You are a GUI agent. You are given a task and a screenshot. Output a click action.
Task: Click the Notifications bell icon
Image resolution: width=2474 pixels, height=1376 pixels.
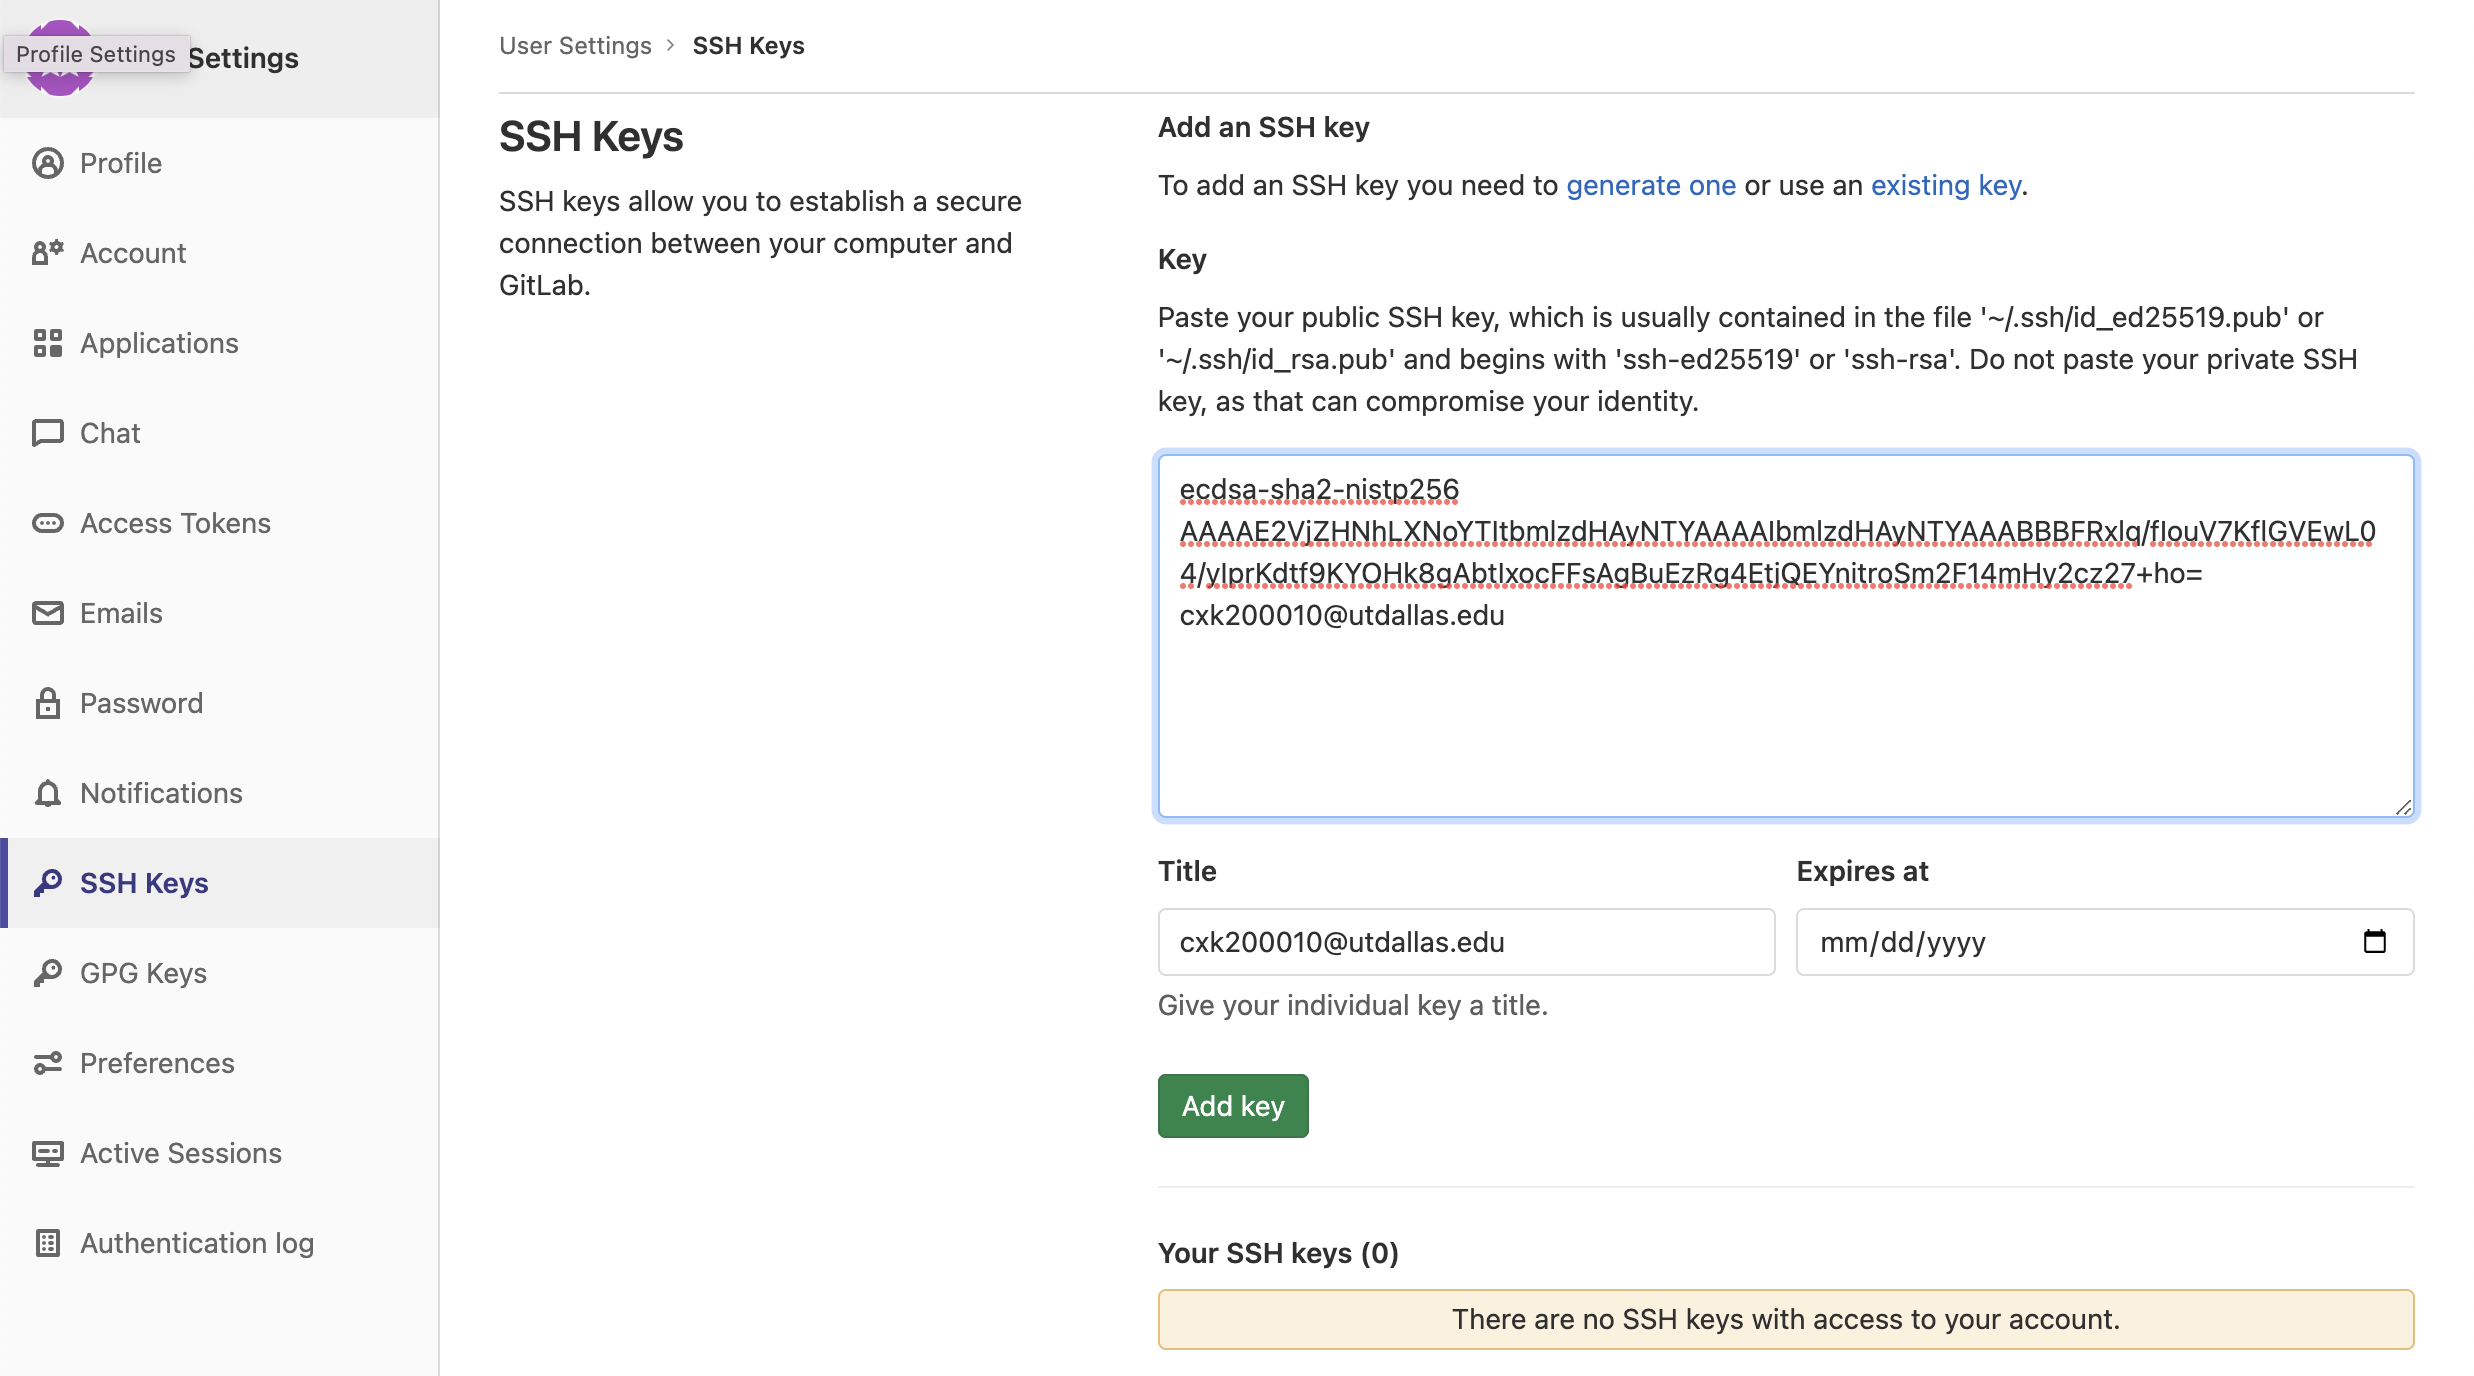click(47, 793)
